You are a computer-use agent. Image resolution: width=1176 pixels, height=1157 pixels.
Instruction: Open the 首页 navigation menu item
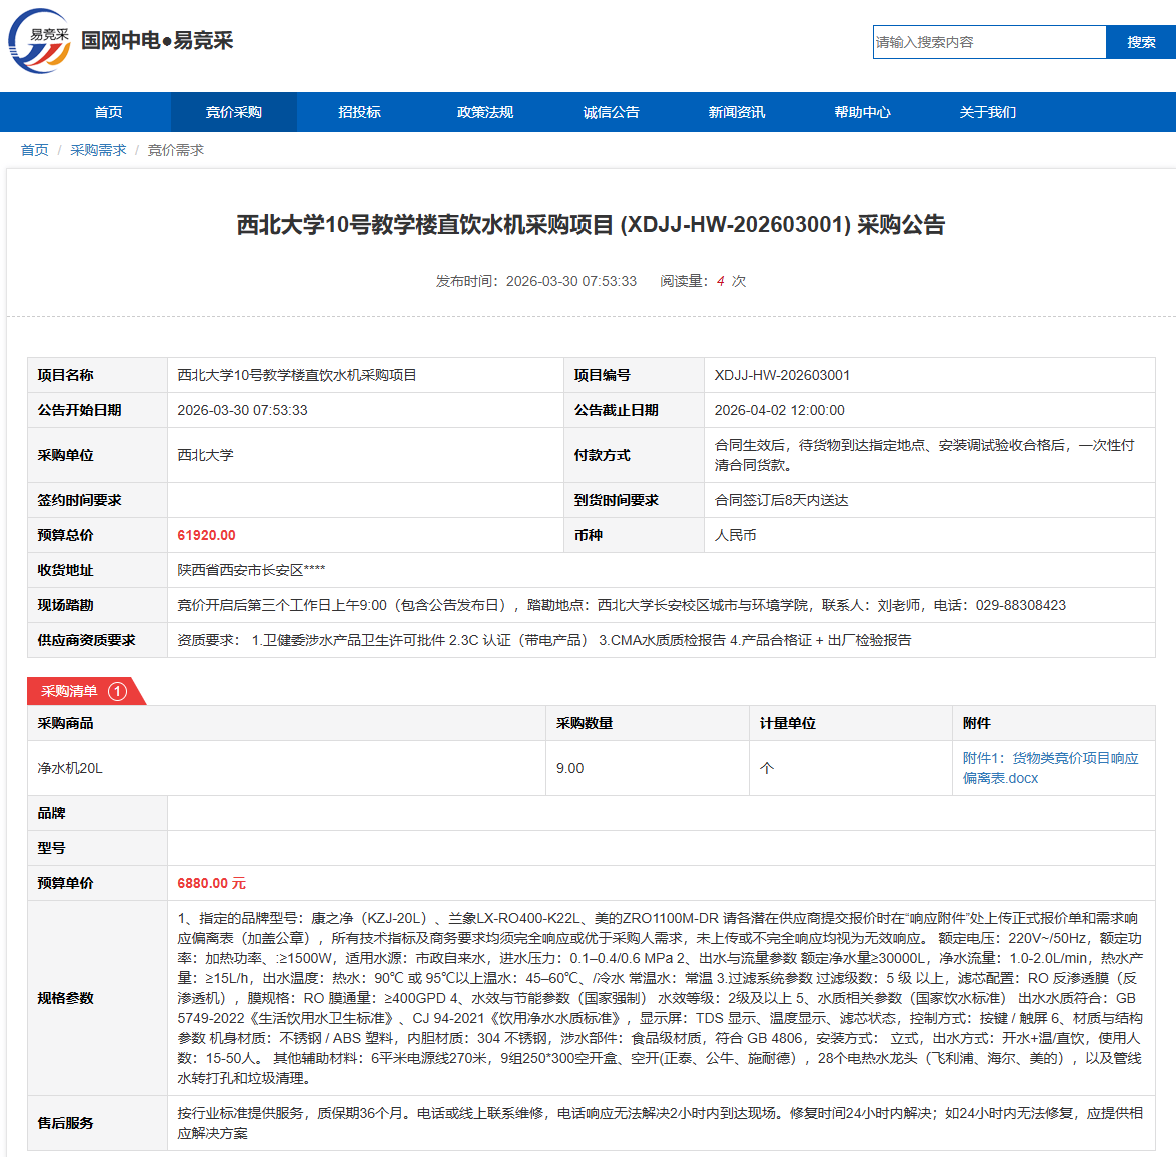point(108,112)
